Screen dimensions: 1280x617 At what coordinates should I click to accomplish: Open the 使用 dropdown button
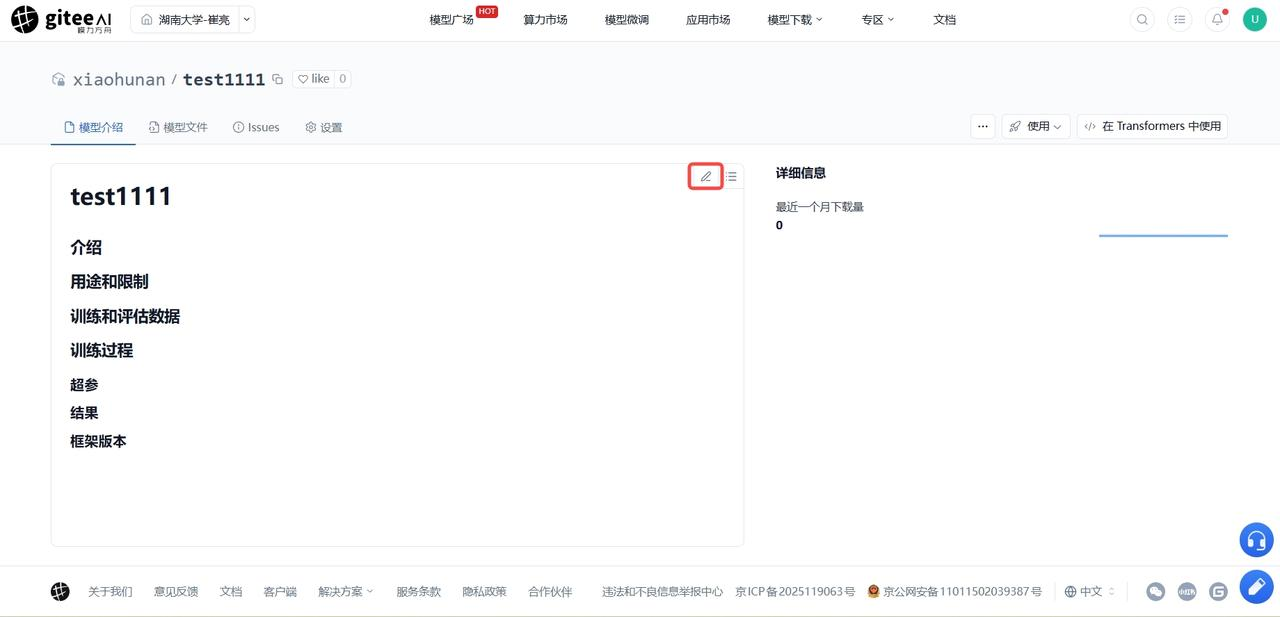pyautogui.click(x=1036, y=126)
